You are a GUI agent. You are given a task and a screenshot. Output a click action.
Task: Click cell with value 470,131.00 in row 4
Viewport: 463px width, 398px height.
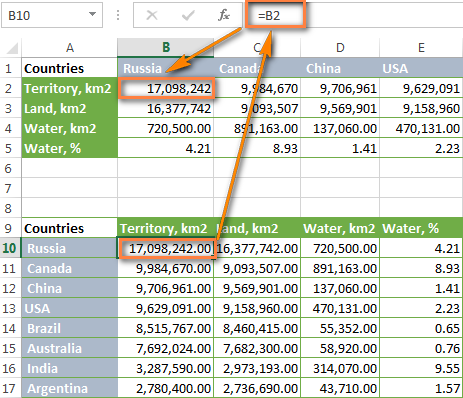pyautogui.click(x=421, y=128)
